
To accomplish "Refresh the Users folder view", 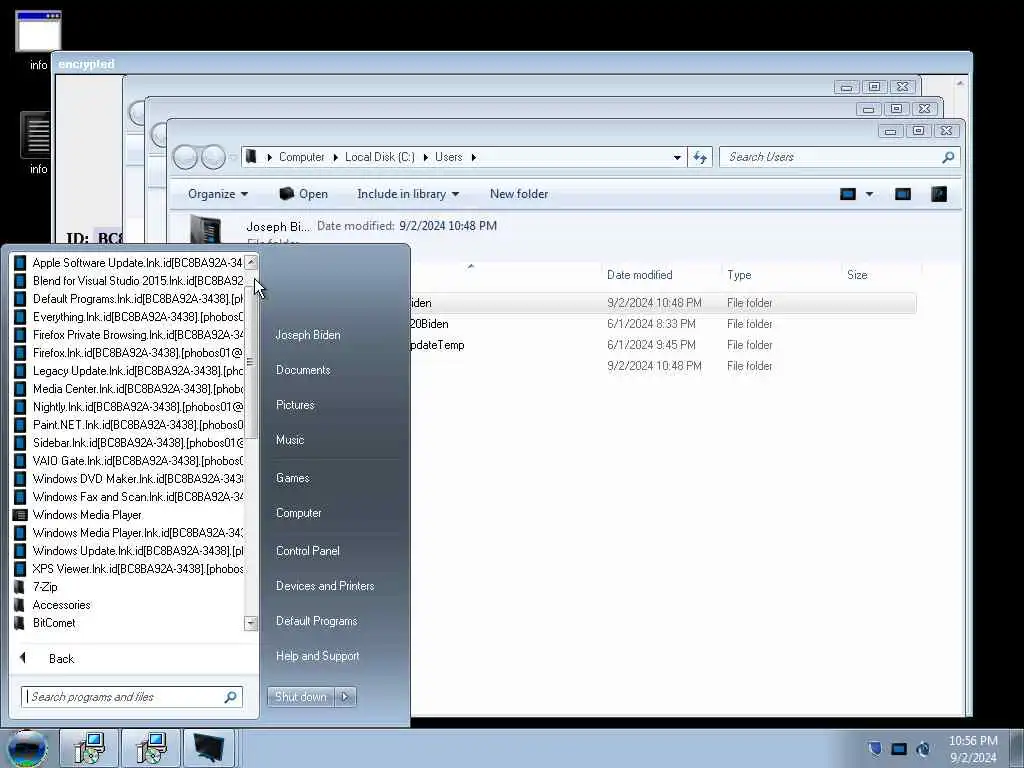I will 700,157.
